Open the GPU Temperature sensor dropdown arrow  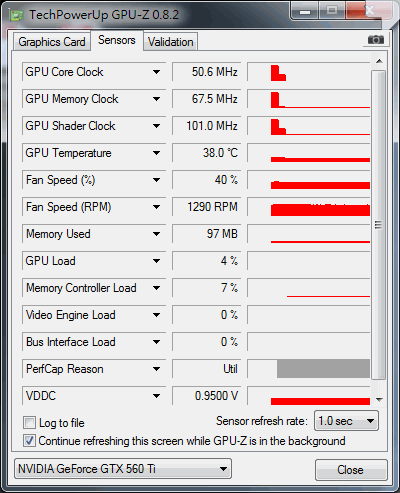pos(156,153)
